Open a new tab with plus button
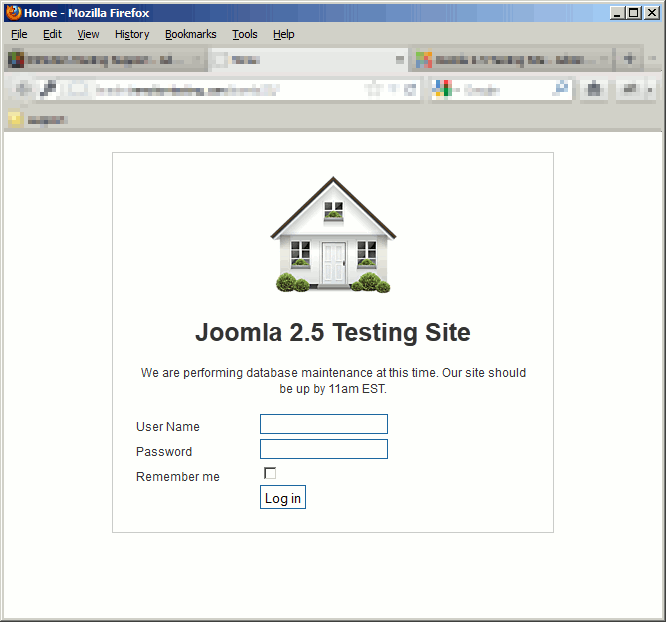This screenshot has width=666, height=622. [629, 59]
